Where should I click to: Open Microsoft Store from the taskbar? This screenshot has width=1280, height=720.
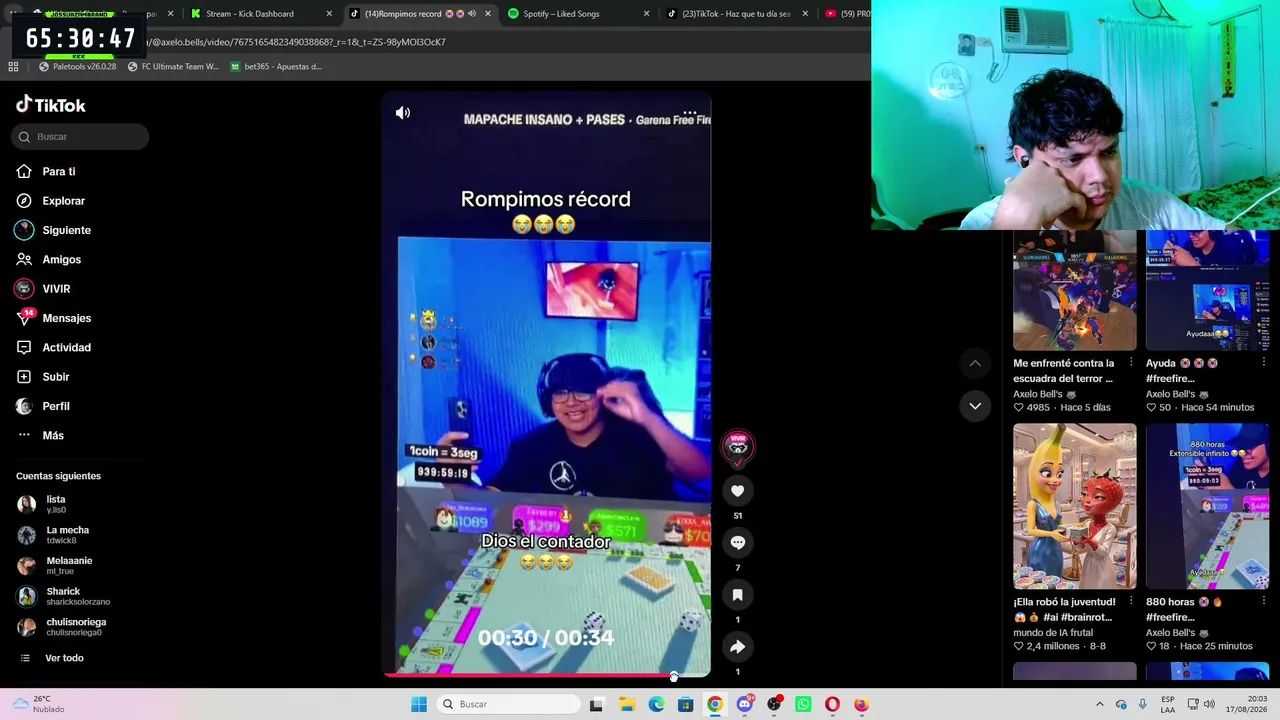coord(685,705)
